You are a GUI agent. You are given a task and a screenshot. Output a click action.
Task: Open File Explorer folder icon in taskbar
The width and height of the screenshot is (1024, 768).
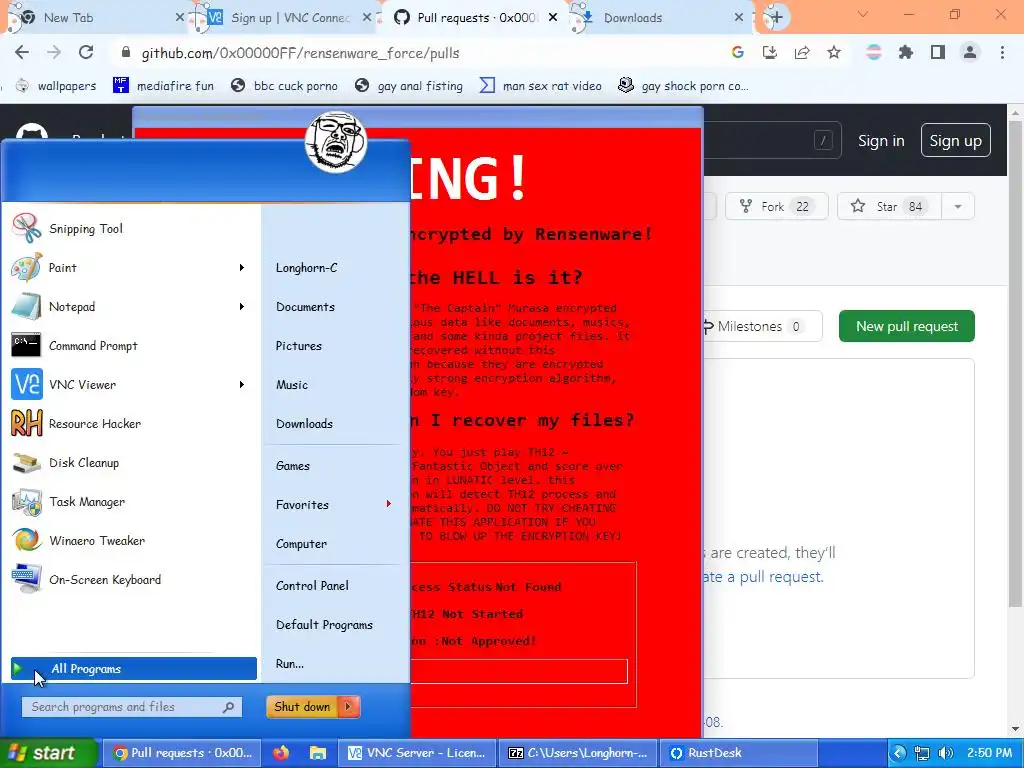point(317,753)
